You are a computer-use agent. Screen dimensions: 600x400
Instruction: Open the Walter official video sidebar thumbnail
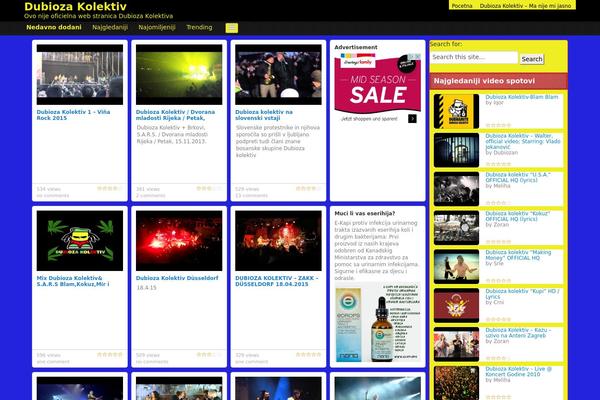coord(457,150)
